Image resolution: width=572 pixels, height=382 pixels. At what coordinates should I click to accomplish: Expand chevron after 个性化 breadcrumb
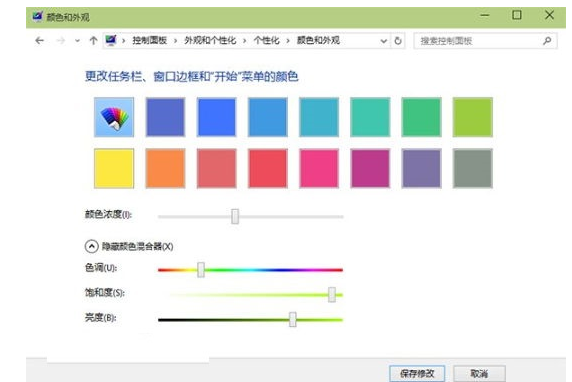click(288, 40)
